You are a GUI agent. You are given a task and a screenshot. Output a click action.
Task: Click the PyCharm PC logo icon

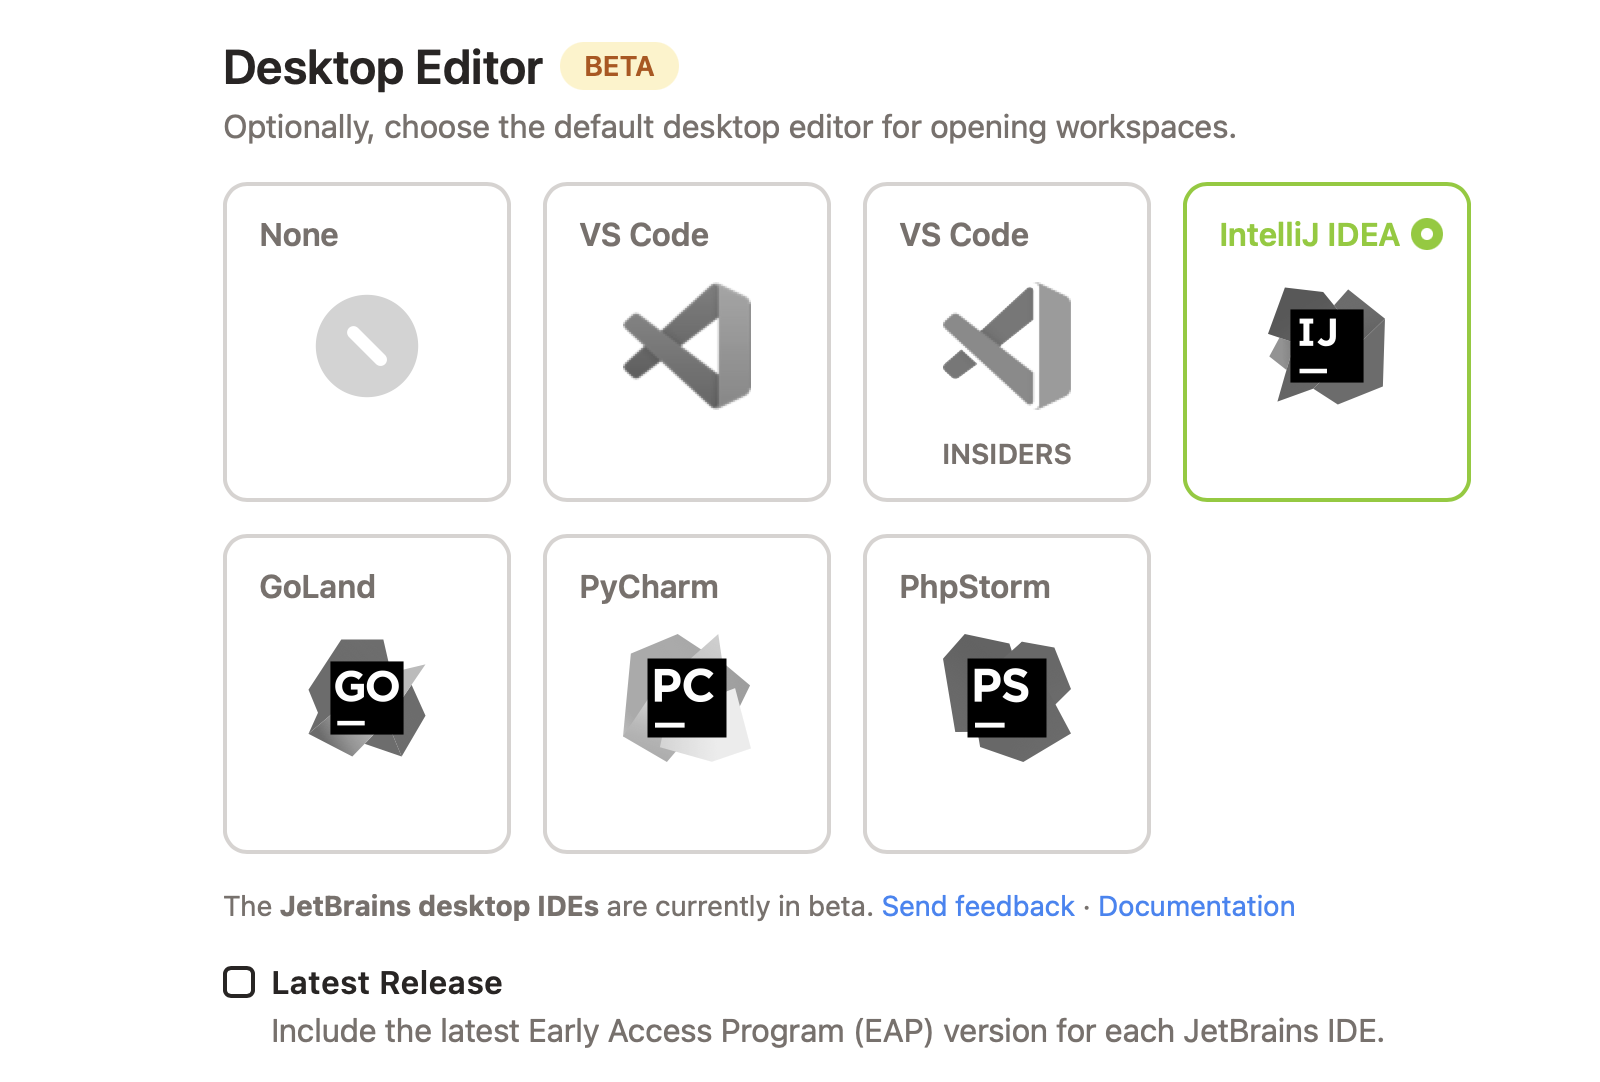tap(687, 698)
